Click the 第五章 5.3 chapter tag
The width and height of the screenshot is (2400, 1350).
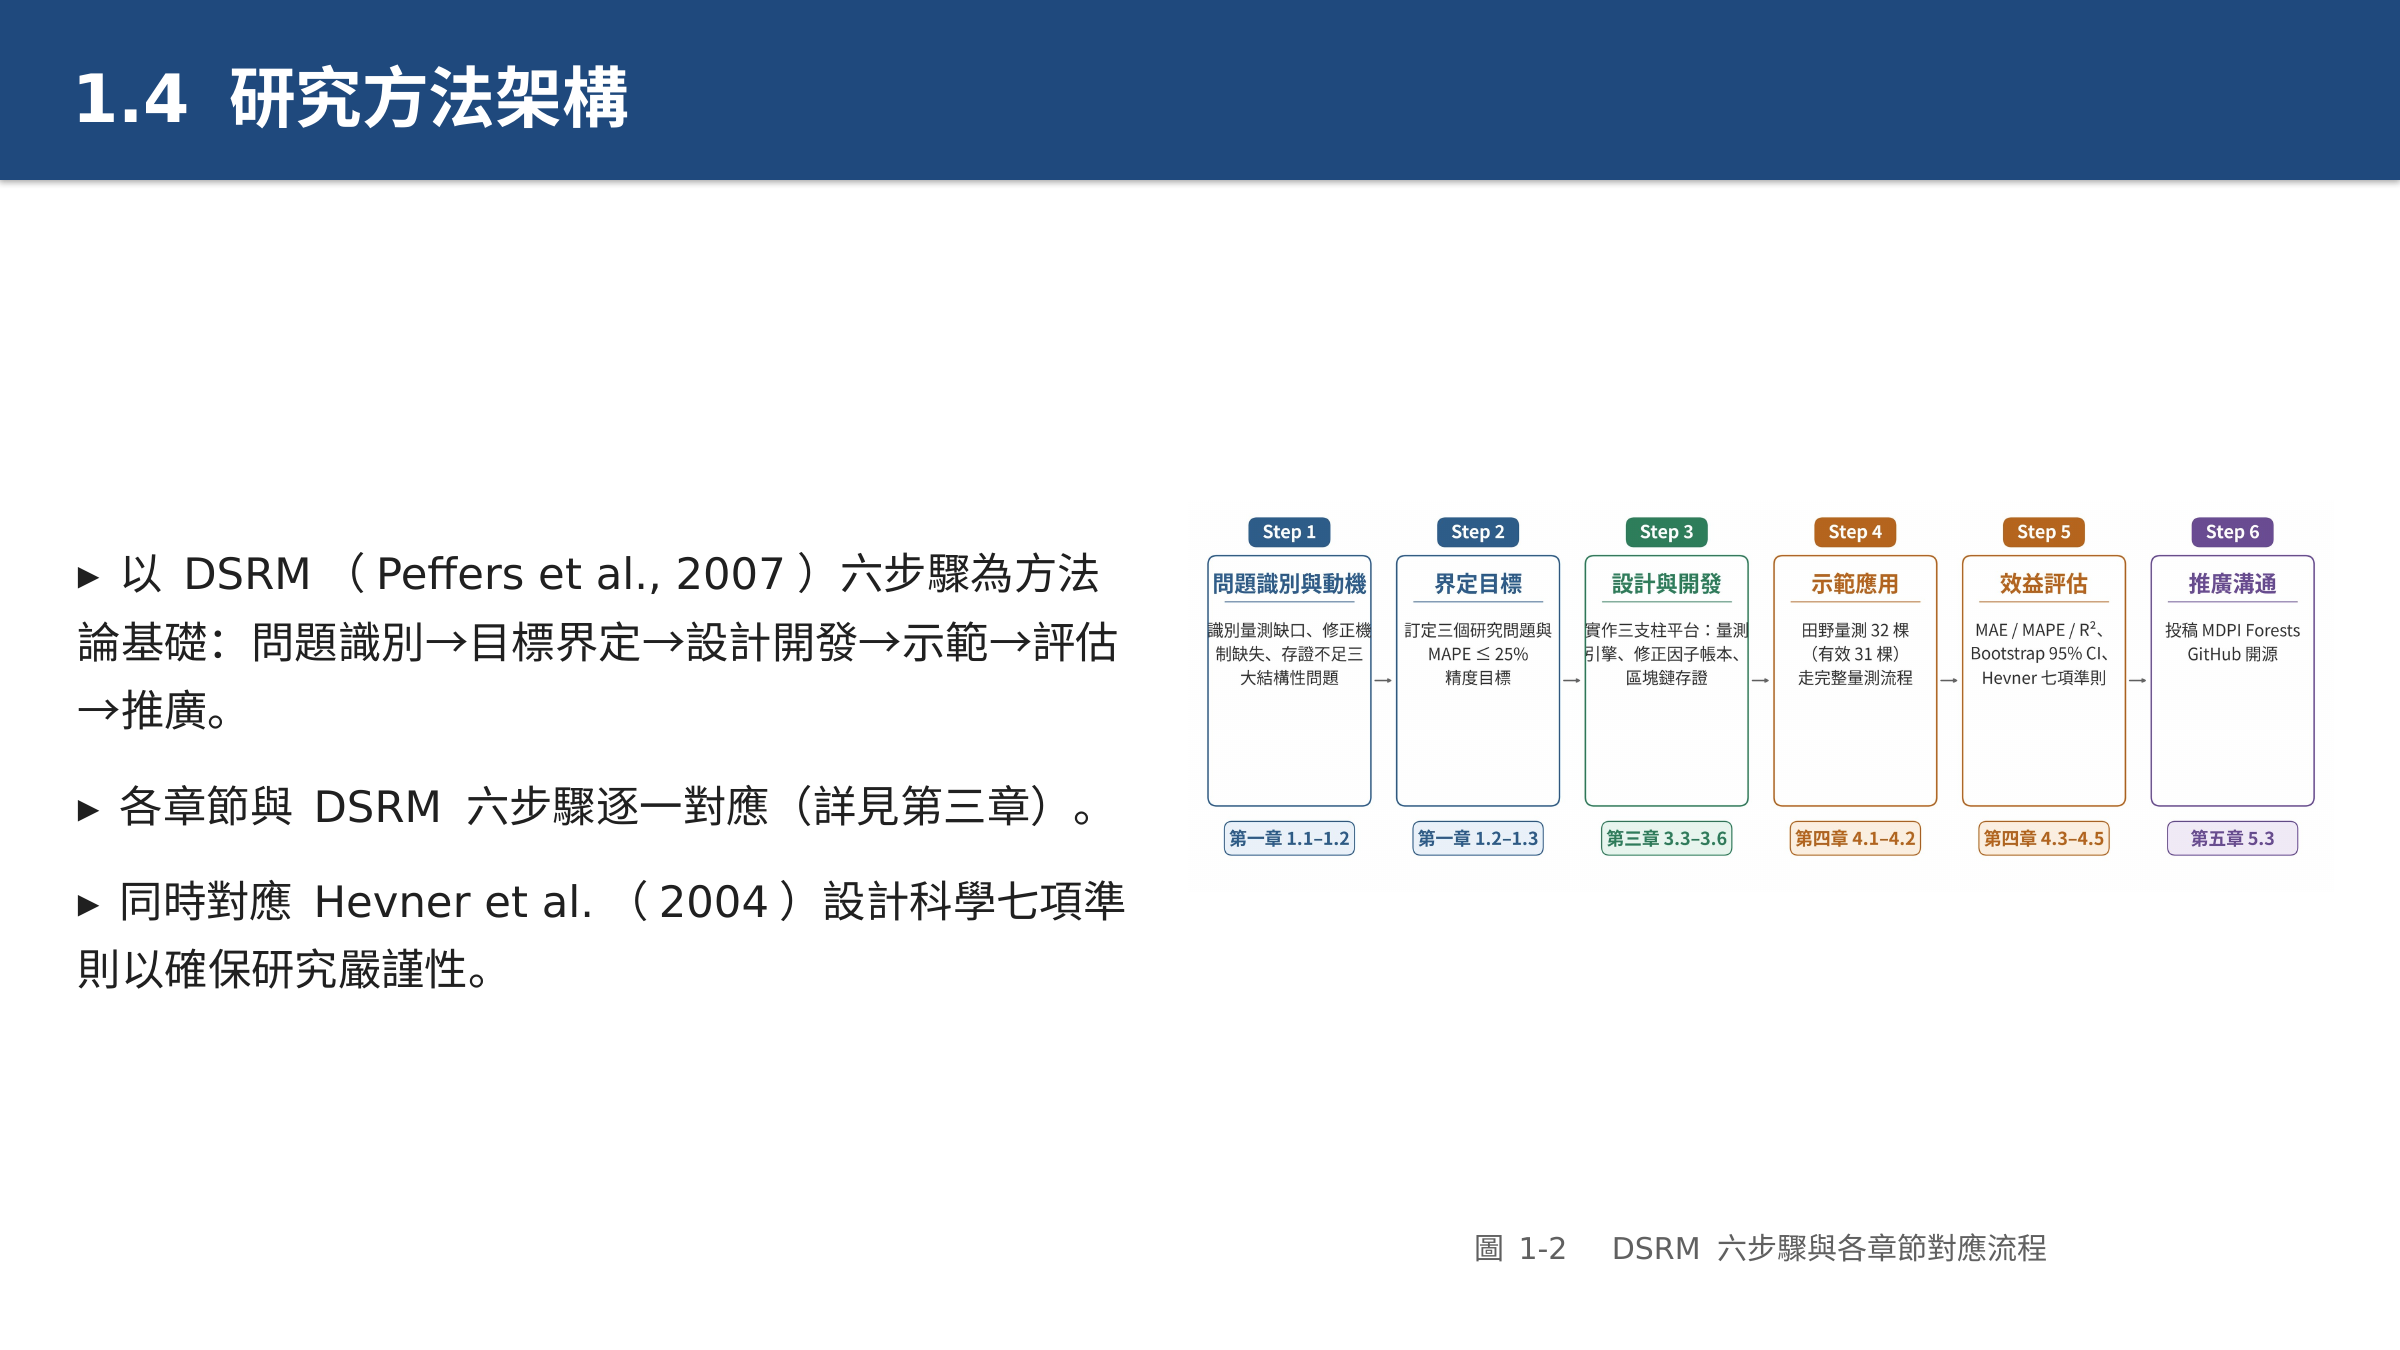coord(2232,838)
